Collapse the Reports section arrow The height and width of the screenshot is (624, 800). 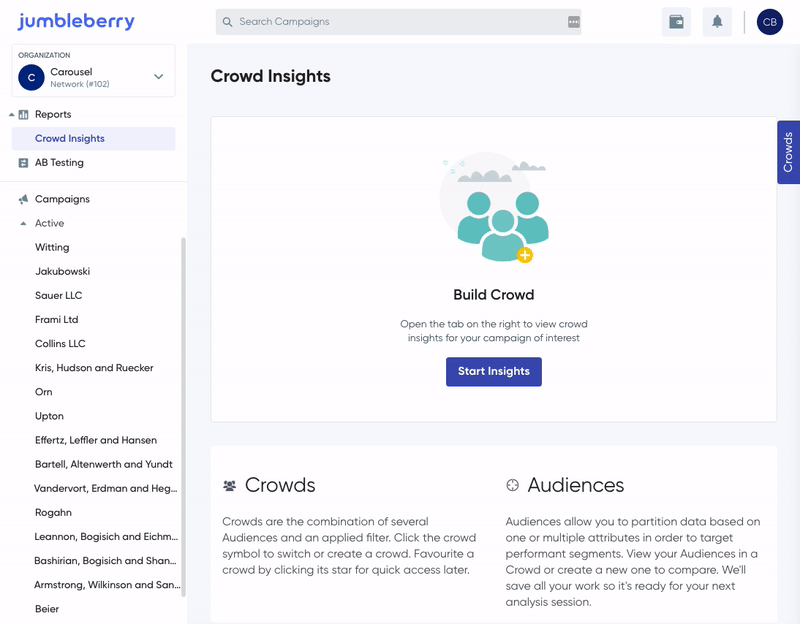[x=11, y=115]
